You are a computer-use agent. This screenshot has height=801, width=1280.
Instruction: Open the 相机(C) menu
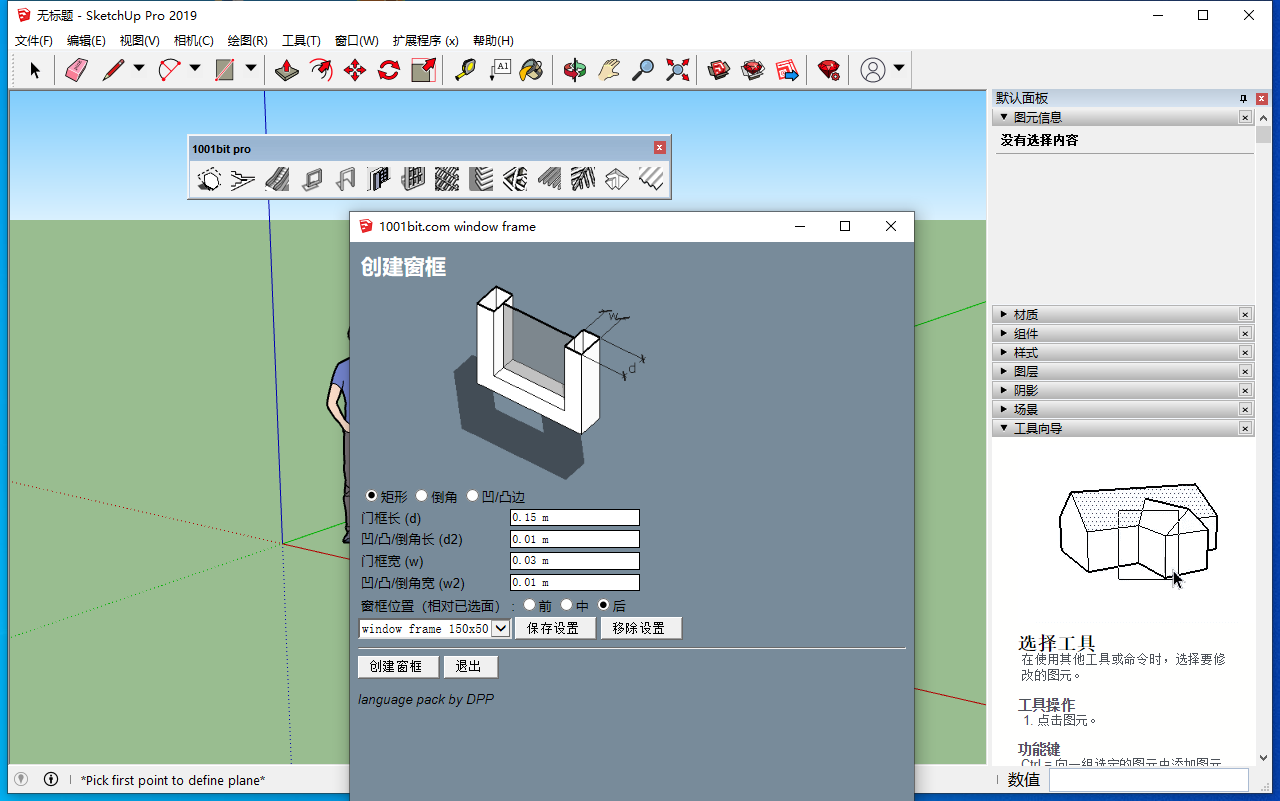(193, 41)
